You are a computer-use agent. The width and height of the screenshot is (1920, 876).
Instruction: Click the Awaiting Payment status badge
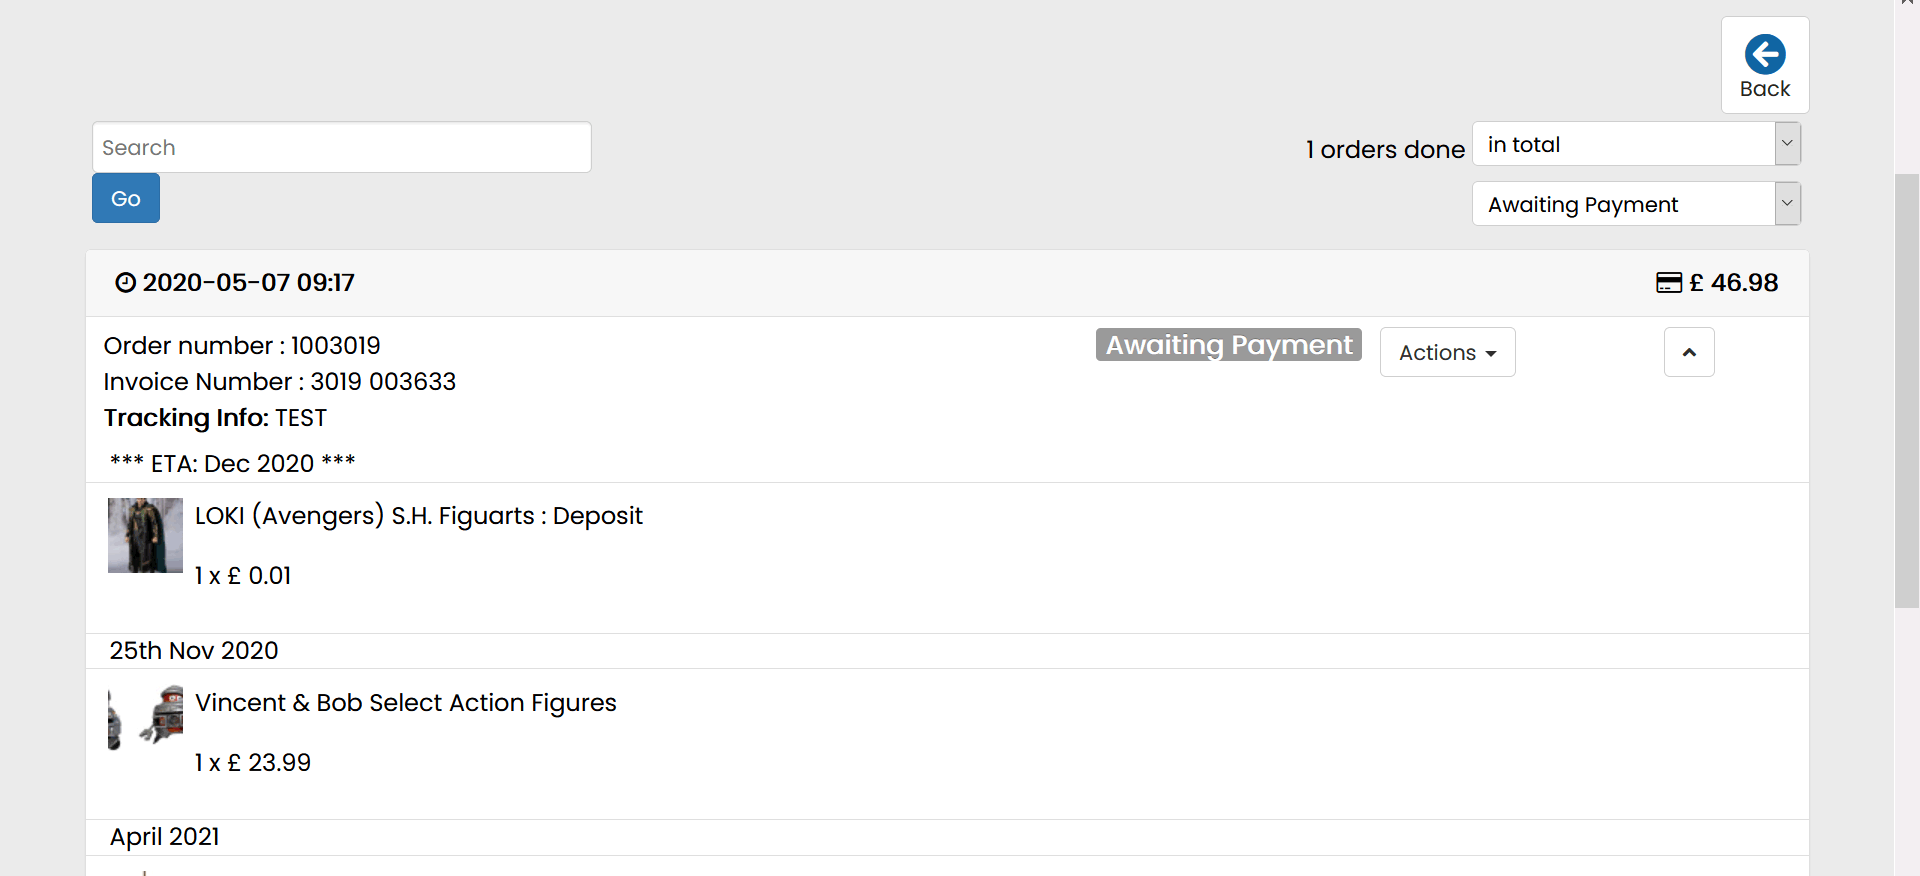[1228, 345]
